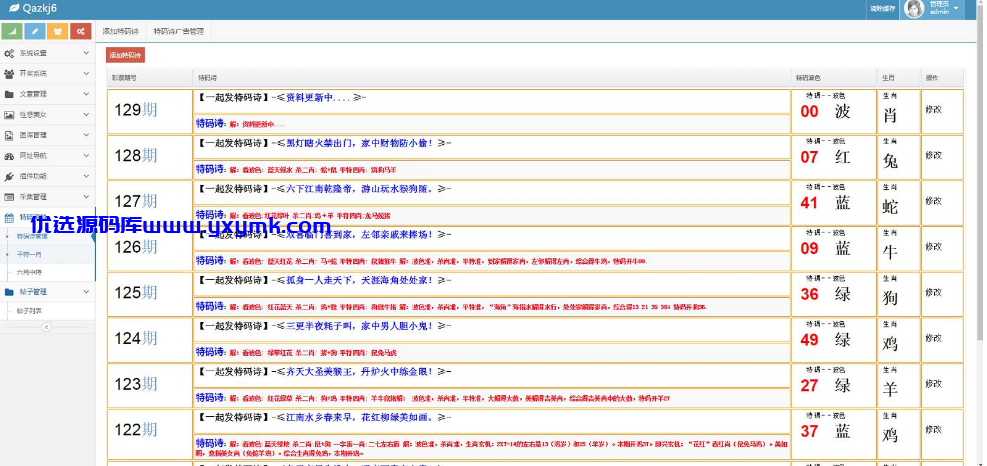Expand the 网址导航 menu chevron
Viewport: 987px width, 466px height.
pyautogui.click(x=86, y=156)
